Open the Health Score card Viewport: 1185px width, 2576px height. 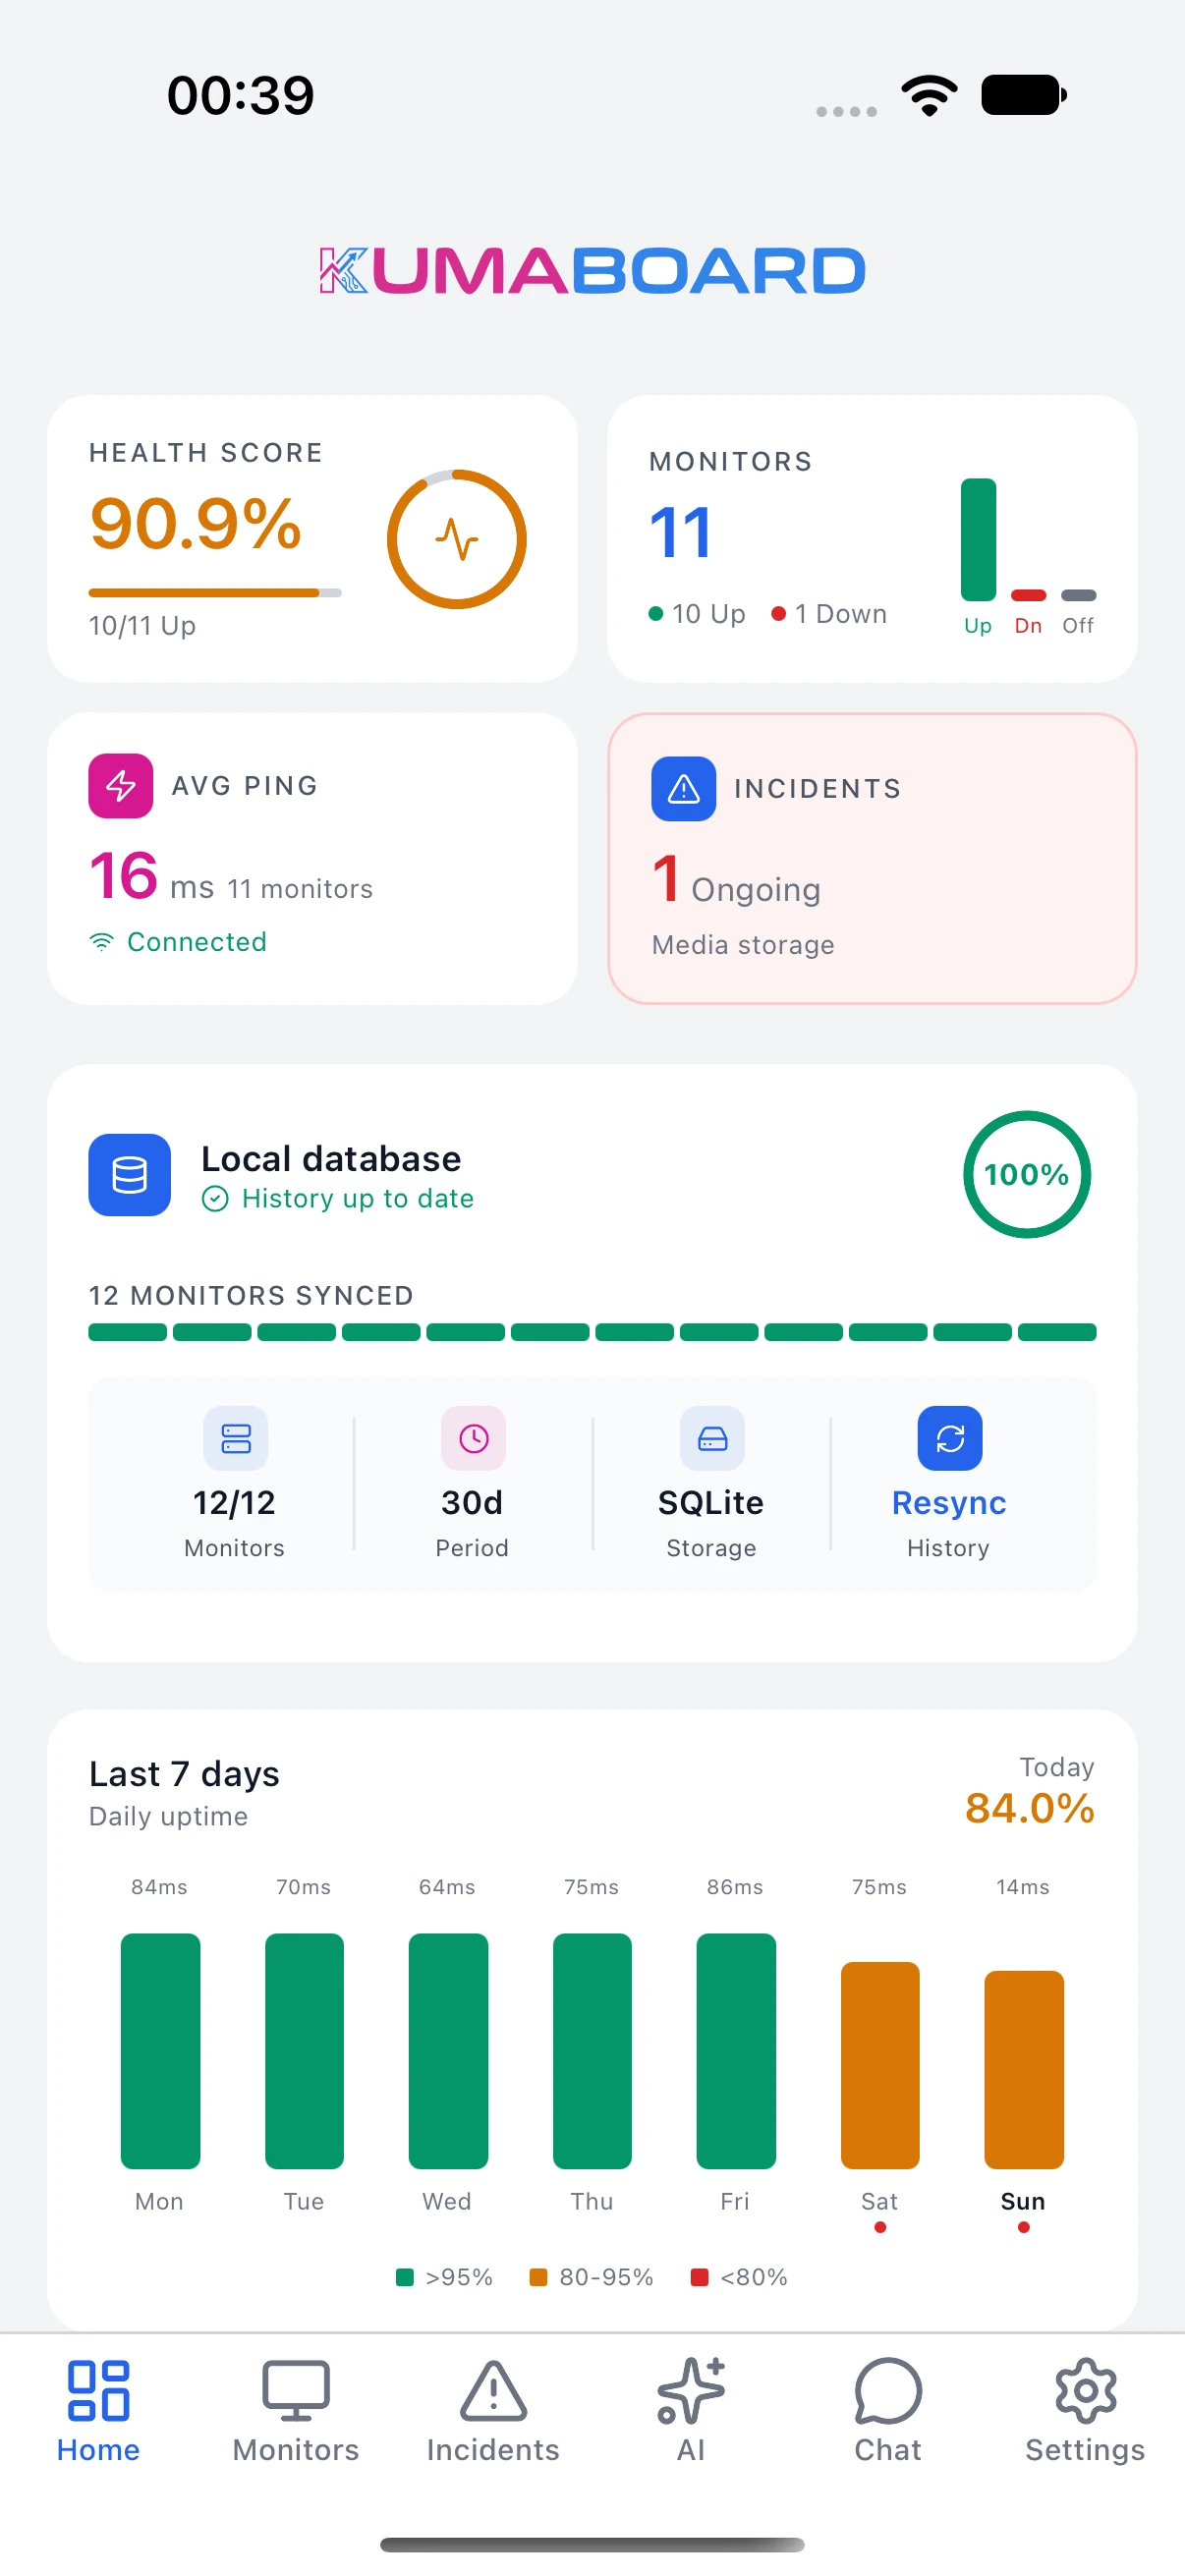pos(312,539)
